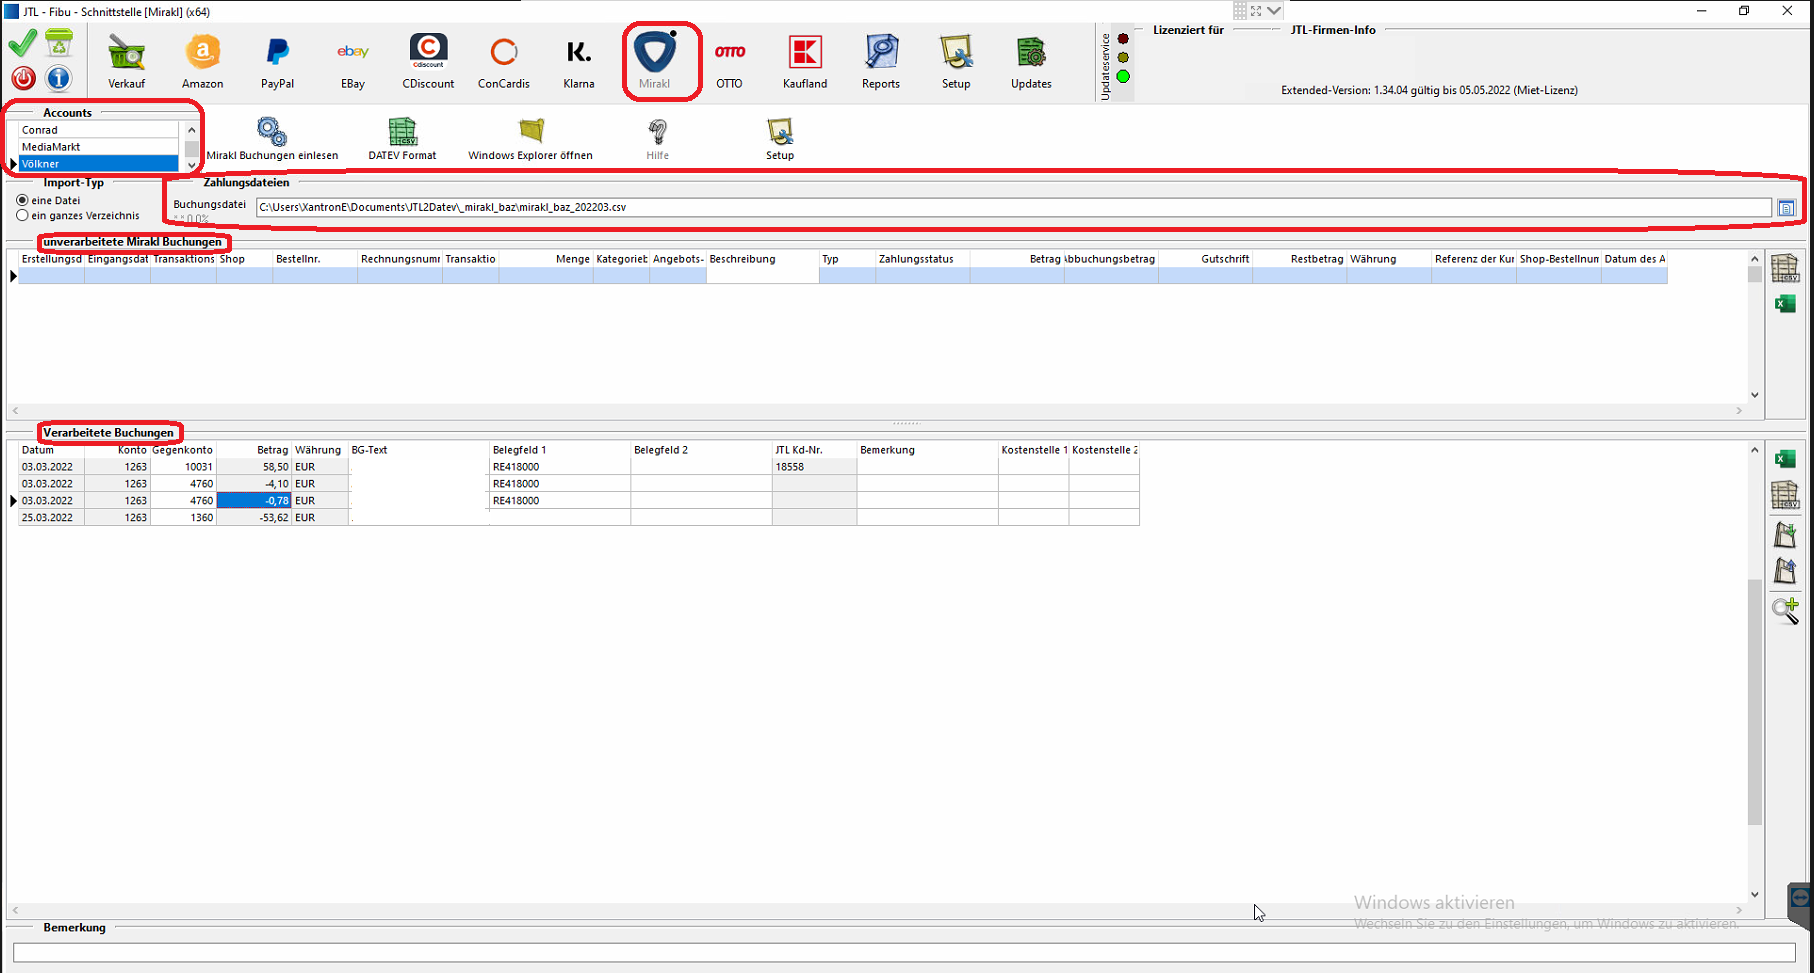The height and width of the screenshot is (973, 1814).
Task: Select 'ein ganzes Verzeichnis' import type
Action: click(23, 216)
